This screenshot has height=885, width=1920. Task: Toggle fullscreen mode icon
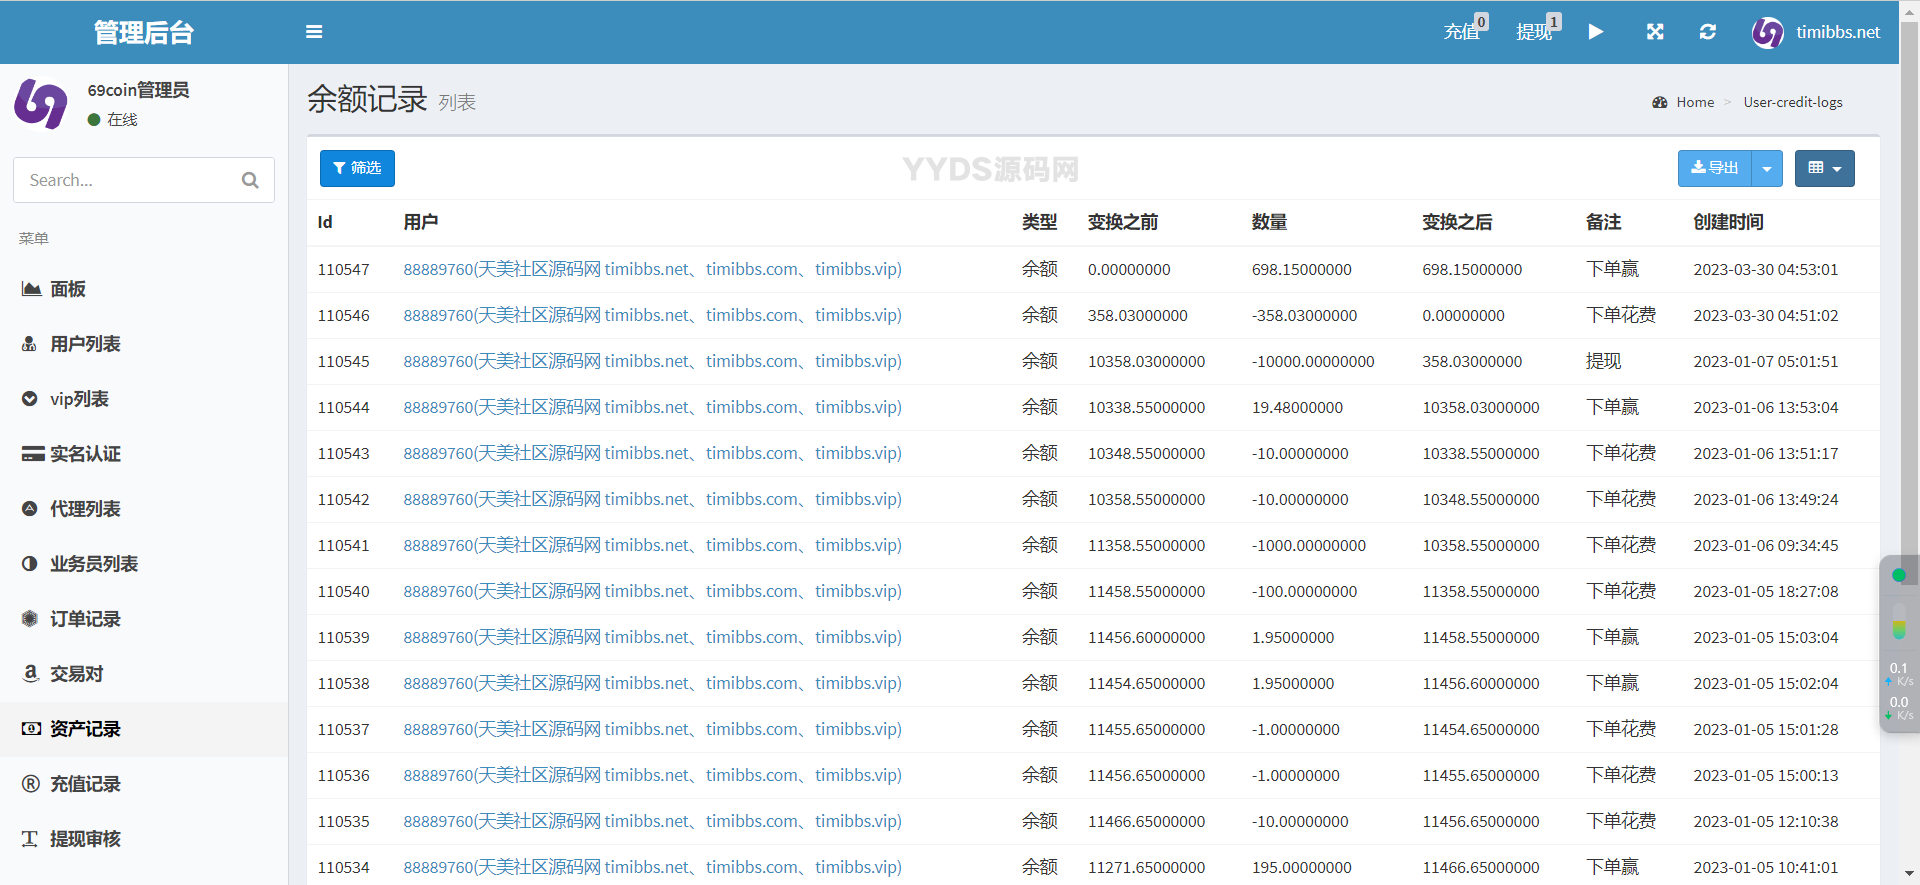1655,32
